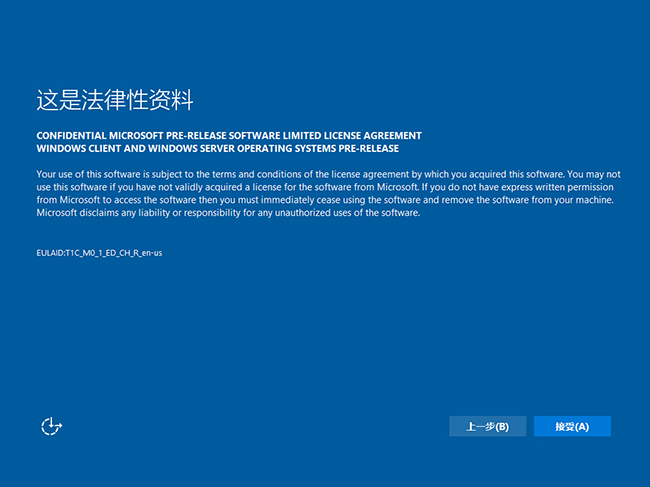This screenshot has width=650, height=487.
Task: Click the WINDOWS CLIENT AND WINDOWS SERVER line
Action: (x=218, y=148)
